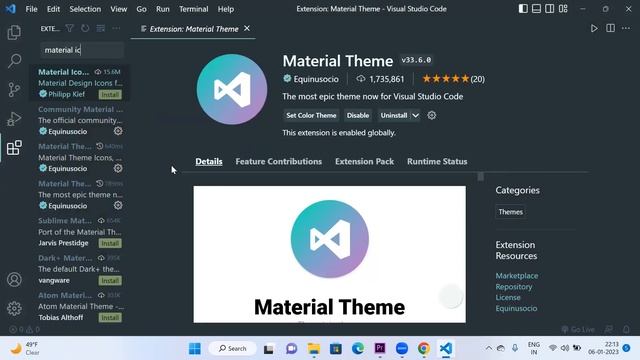Open Run and Debug view
The height and width of the screenshot is (360, 640).
point(14,119)
